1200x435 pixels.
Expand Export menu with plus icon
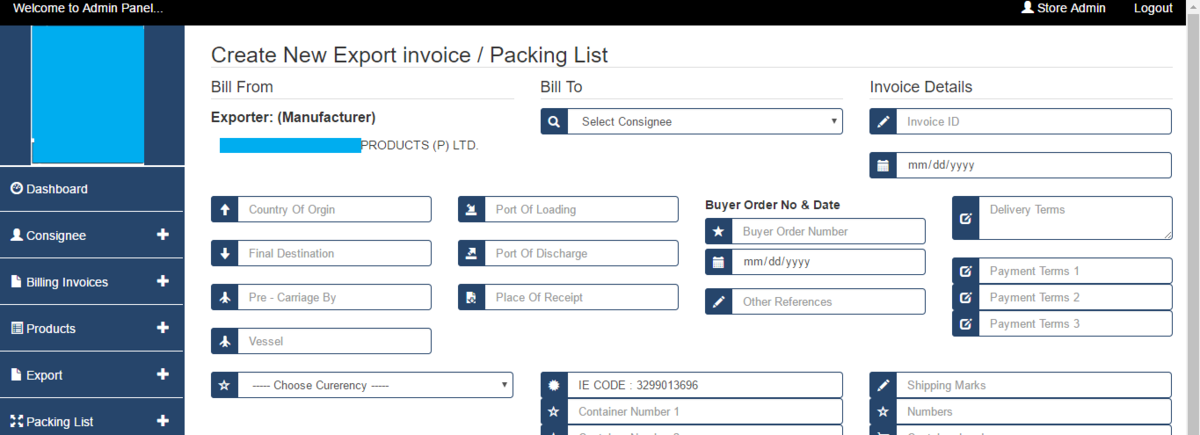[x=163, y=375]
